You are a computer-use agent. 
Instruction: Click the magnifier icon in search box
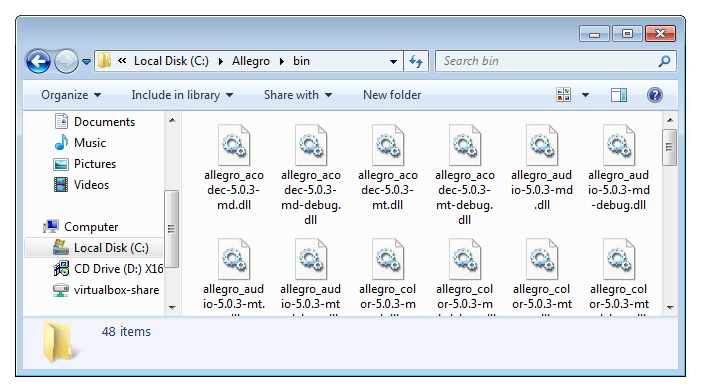click(x=664, y=61)
